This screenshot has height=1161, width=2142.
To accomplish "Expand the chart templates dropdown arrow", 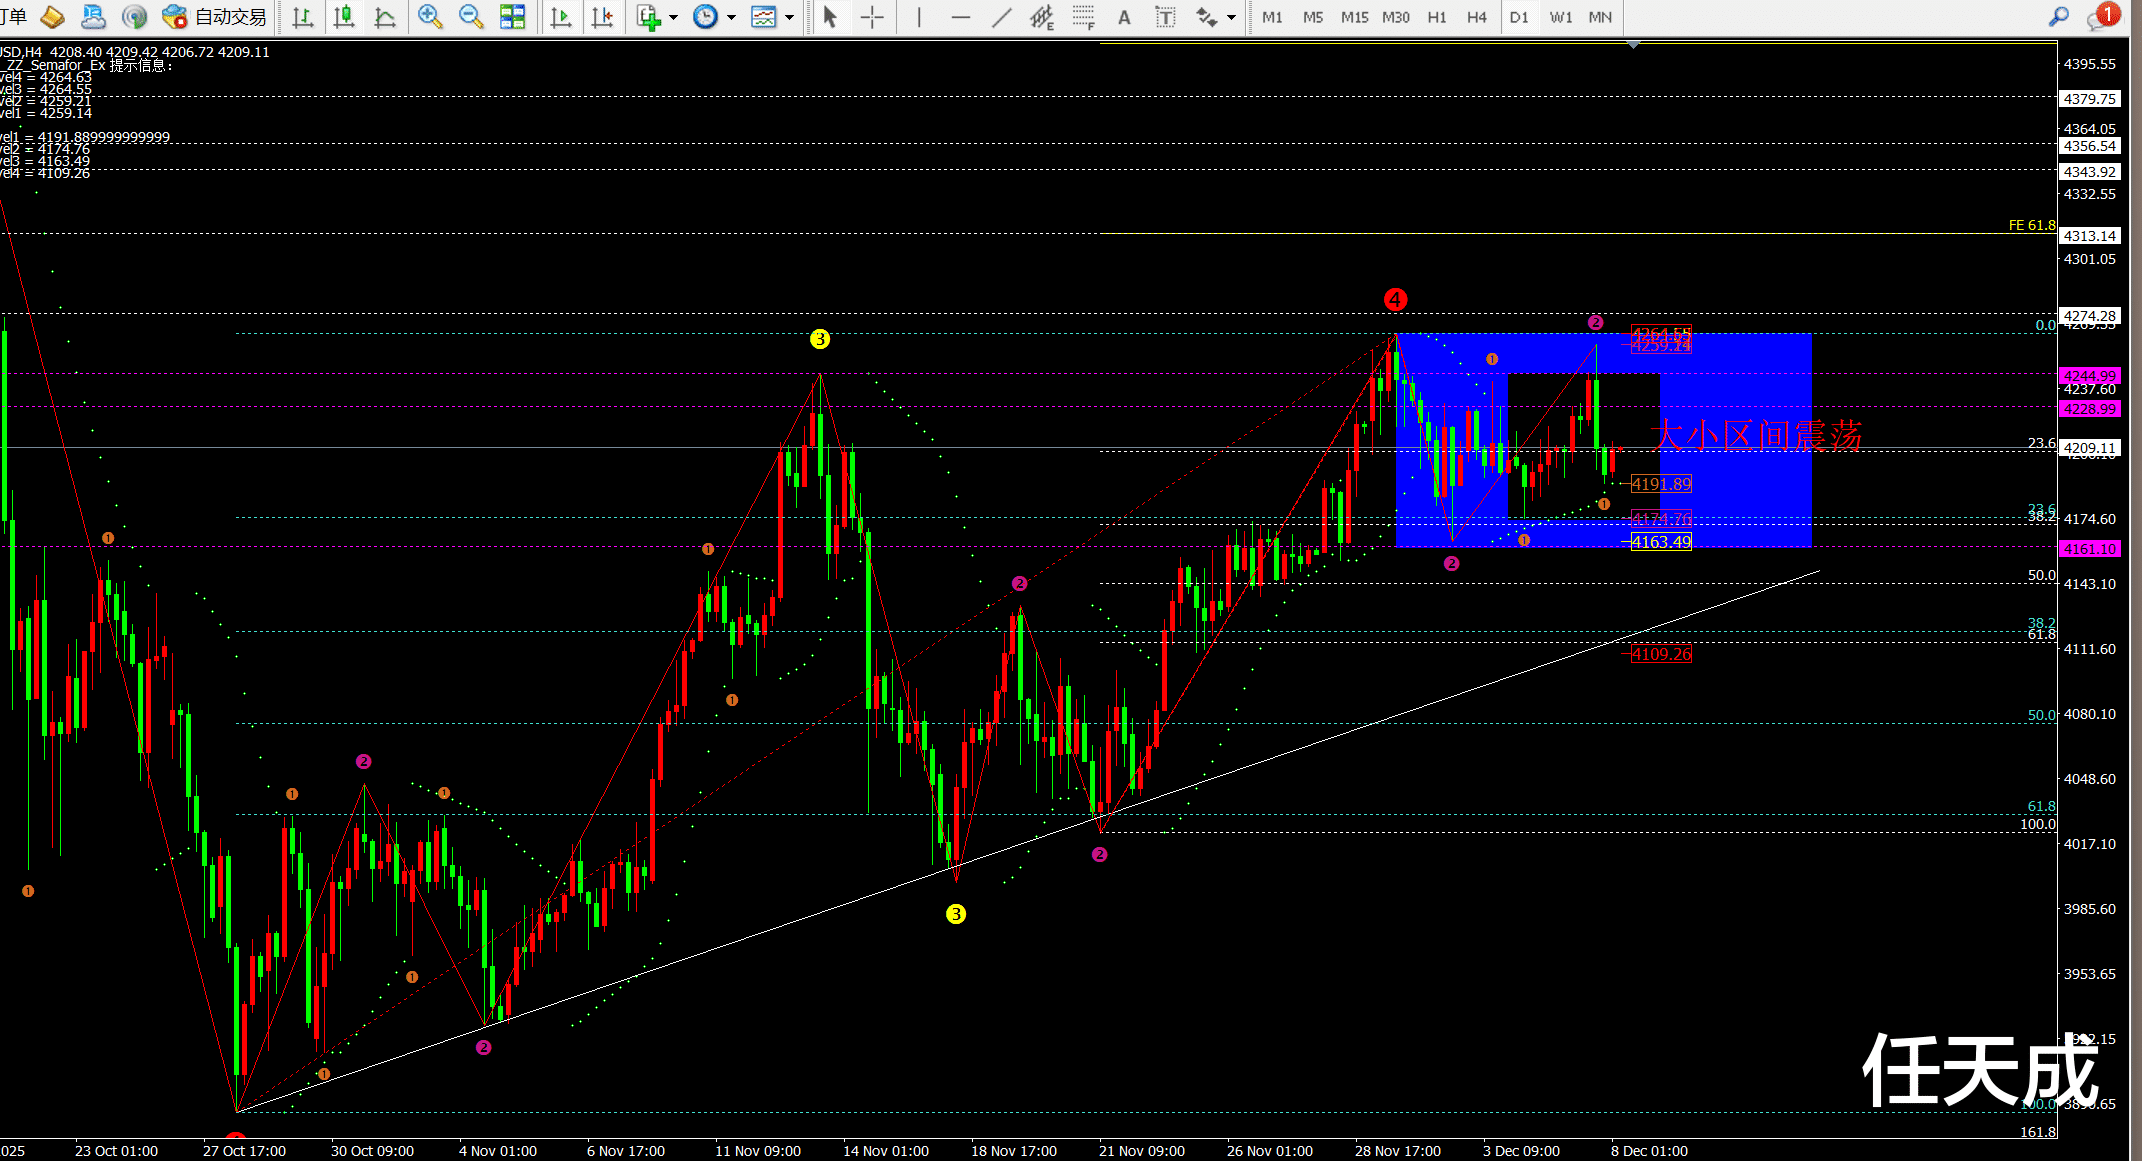I will [x=790, y=18].
